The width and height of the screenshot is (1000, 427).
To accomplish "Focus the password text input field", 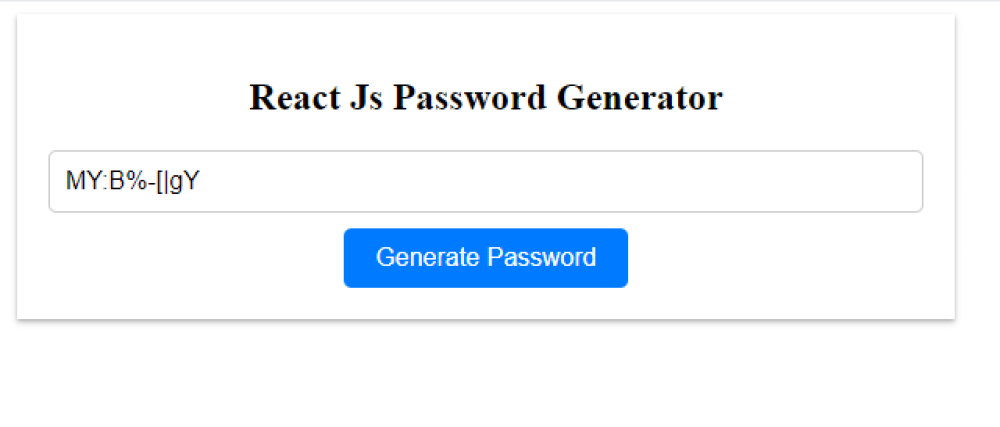I will 485,182.
